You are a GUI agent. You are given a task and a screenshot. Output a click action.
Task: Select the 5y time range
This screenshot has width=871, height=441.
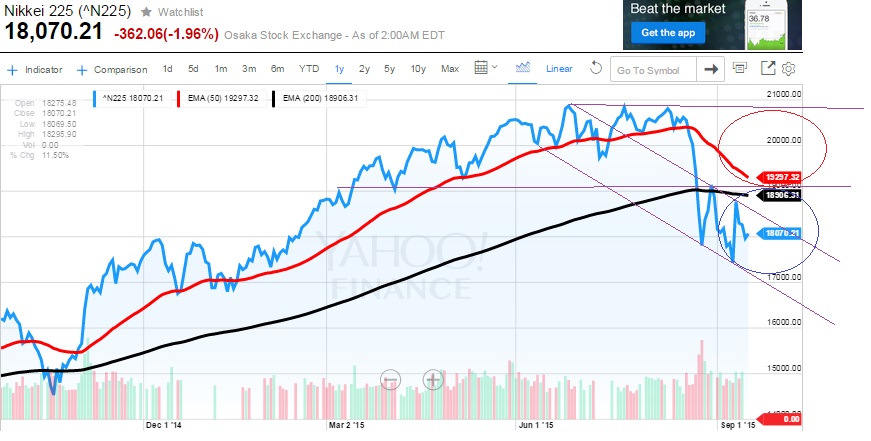pyautogui.click(x=391, y=69)
